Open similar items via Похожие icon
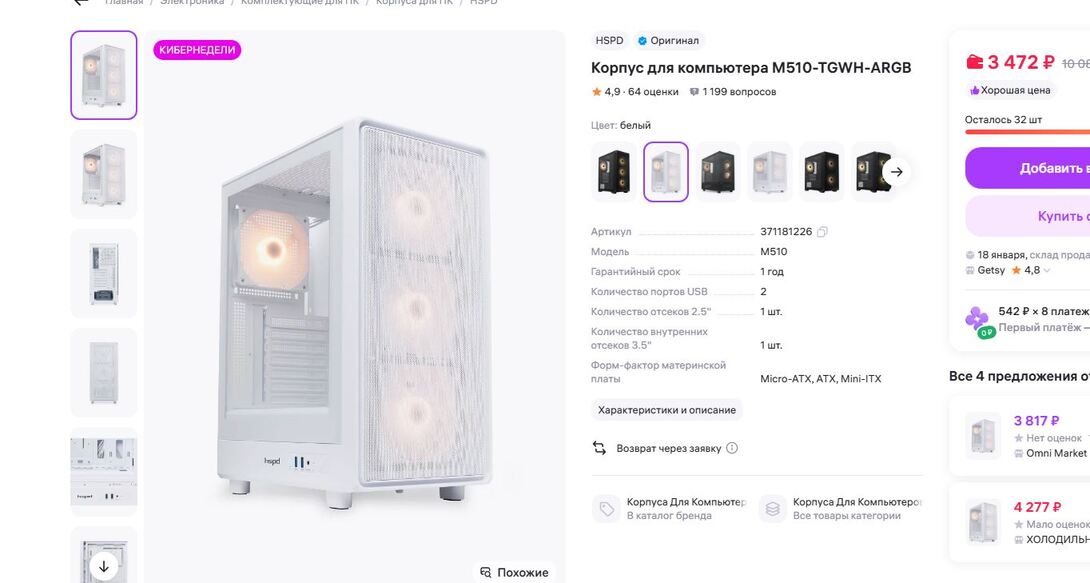The image size is (1090, 583). (485, 573)
